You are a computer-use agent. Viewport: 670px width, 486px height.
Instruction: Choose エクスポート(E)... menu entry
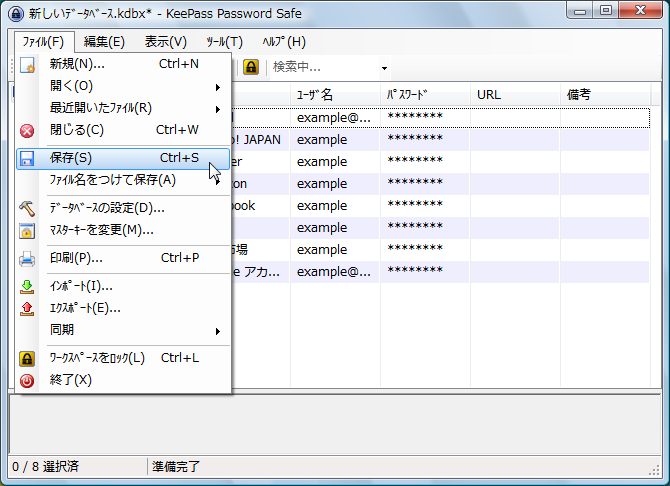coord(123,309)
